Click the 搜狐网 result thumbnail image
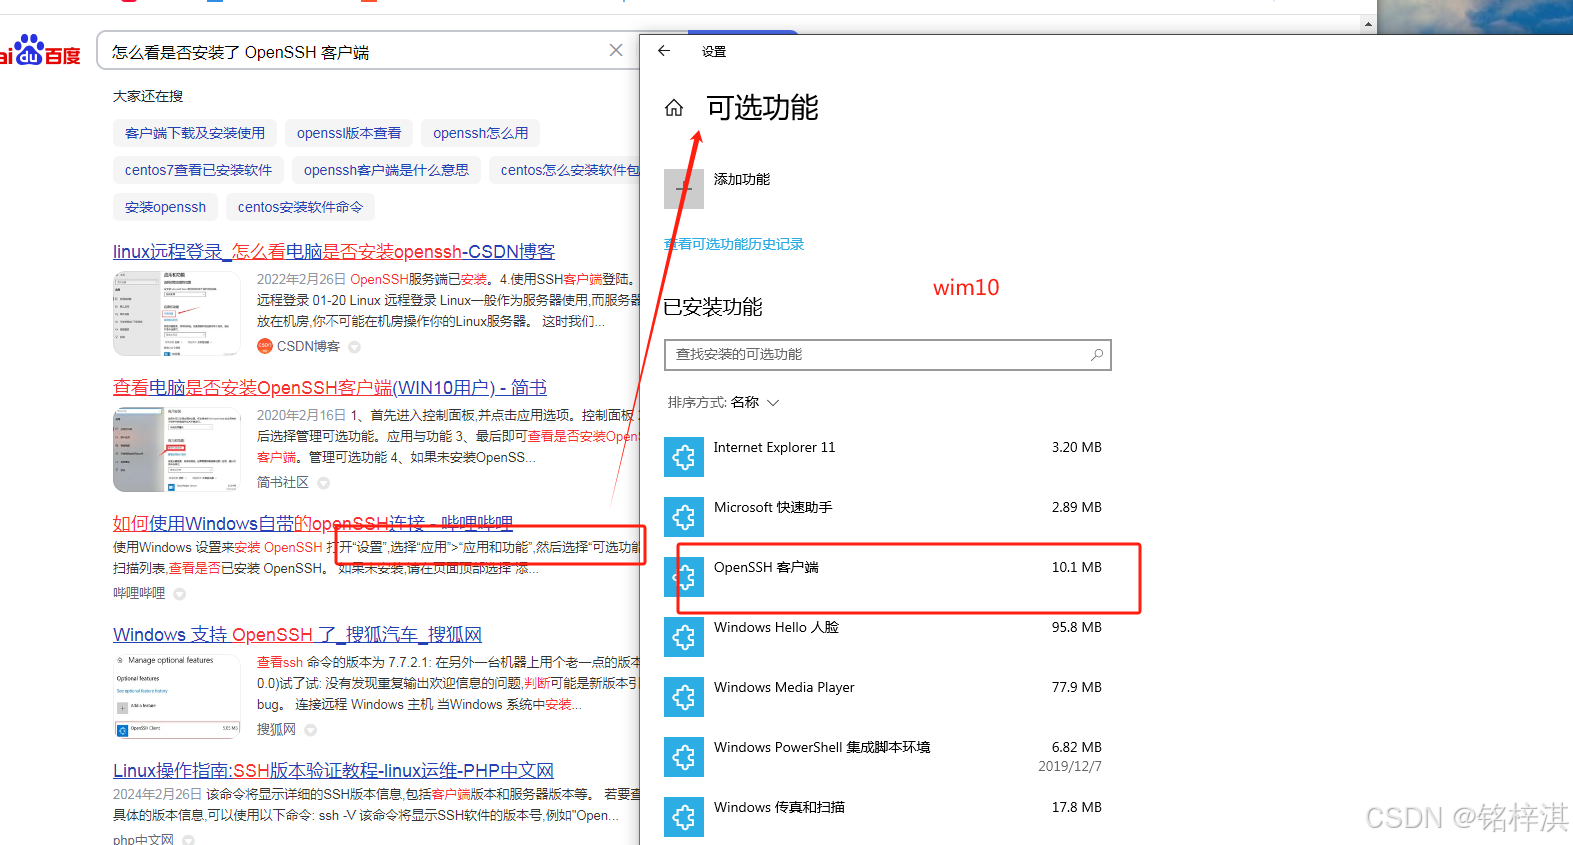1573x845 pixels. tap(177, 696)
